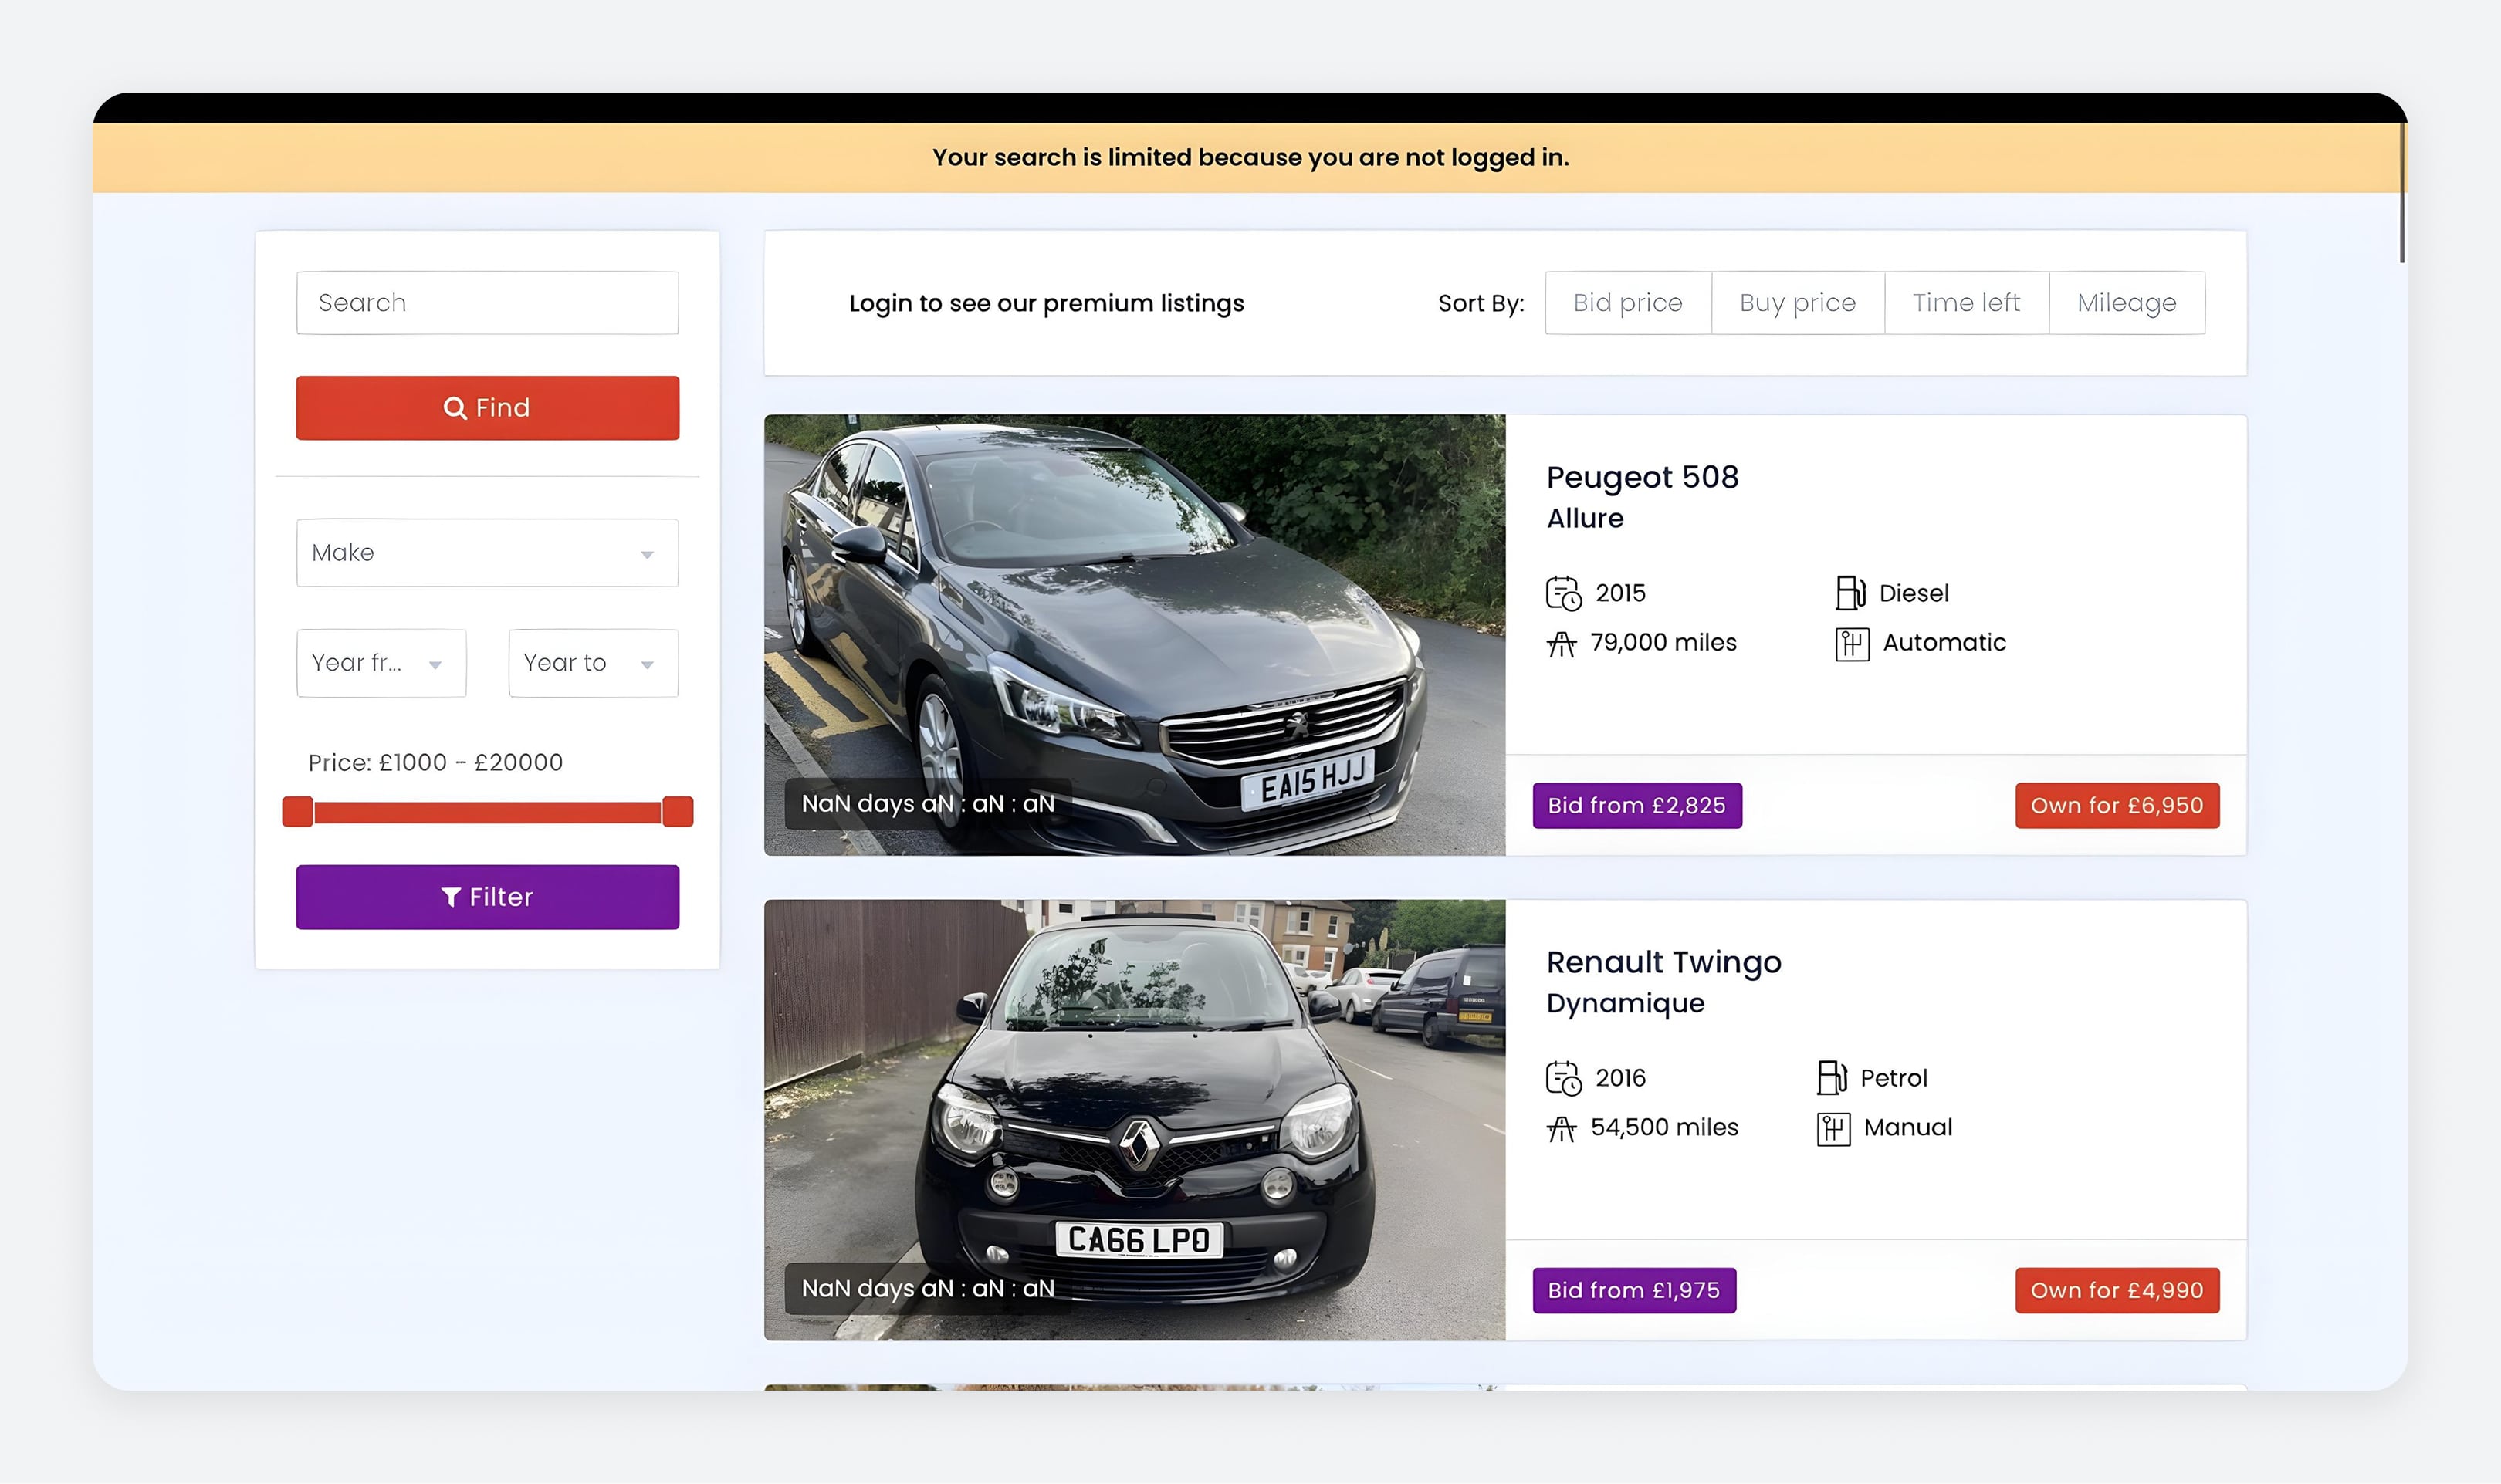The width and height of the screenshot is (2501, 1484).
Task: Click the road icon beside 54,500 miles
Action: pyautogui.click(x=1561, y=1128)
